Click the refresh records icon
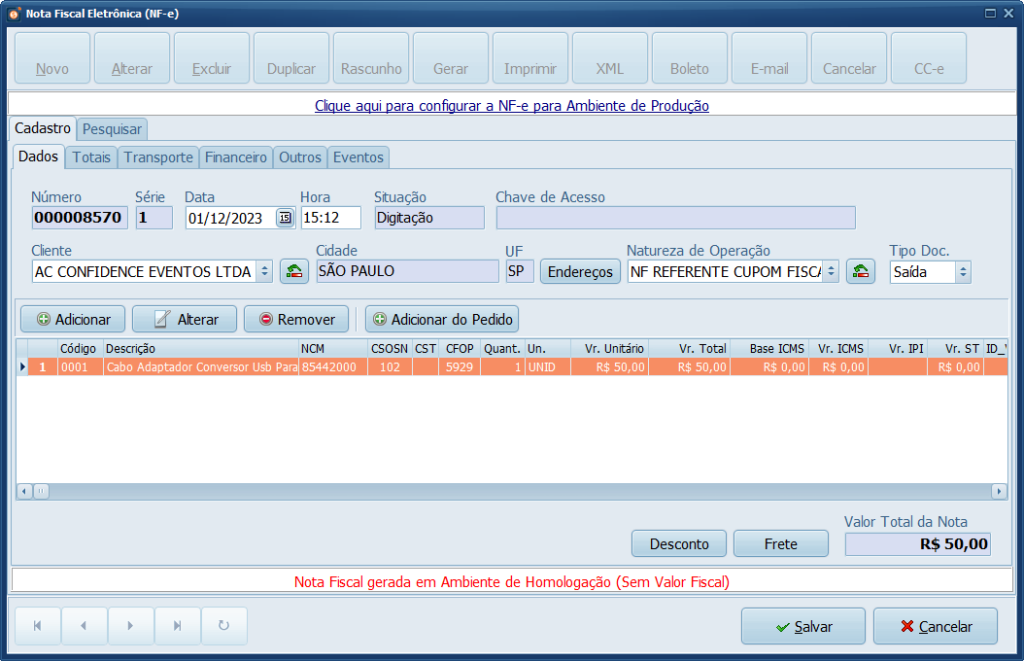Viewport: 1024px width, 661px height. click(224, 626)
